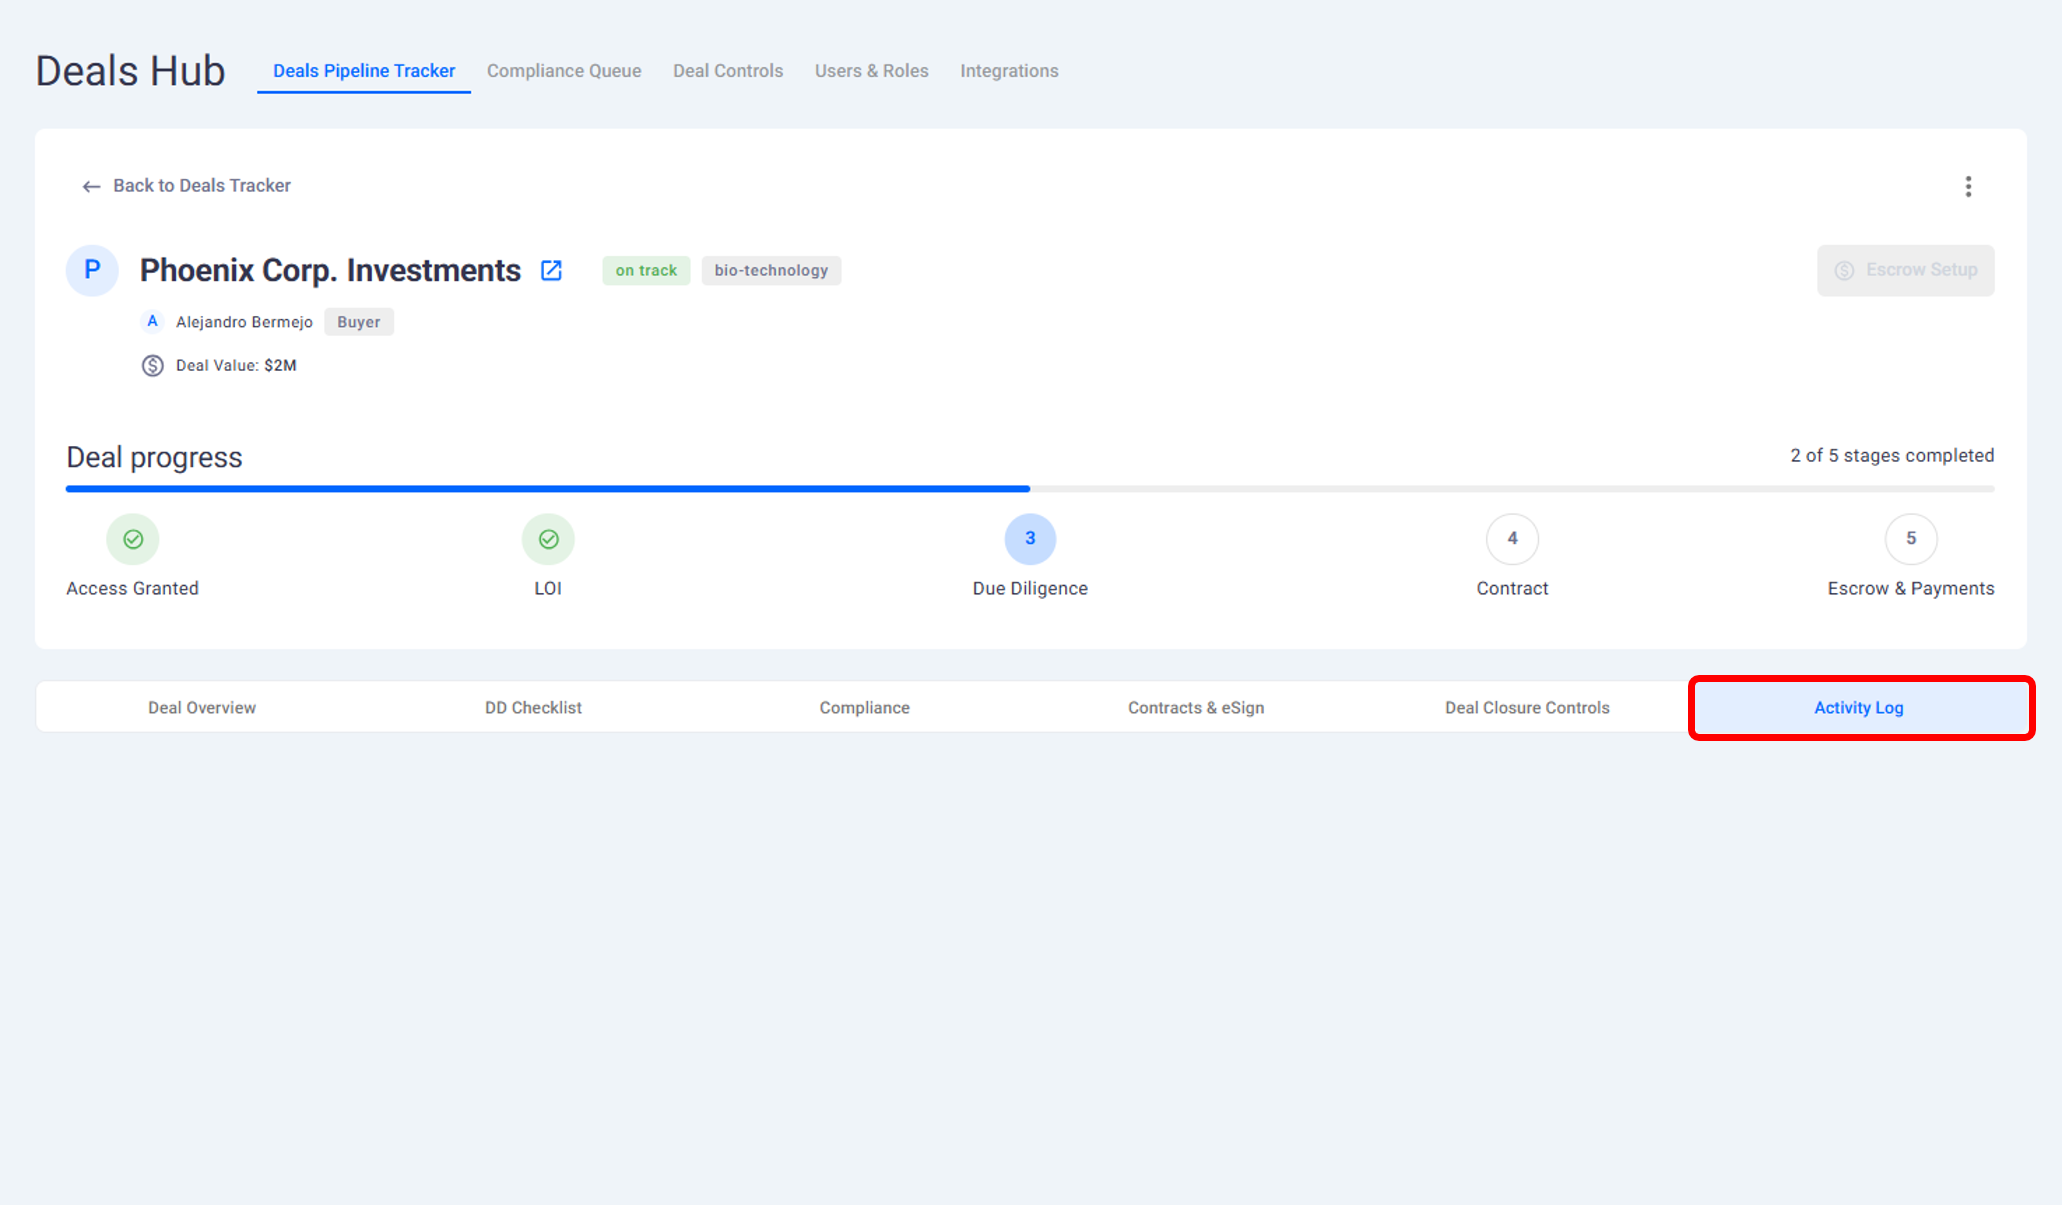Click Back to Deals Tracker link
The image size is (2062, 1205).
(x=201, y=186)
